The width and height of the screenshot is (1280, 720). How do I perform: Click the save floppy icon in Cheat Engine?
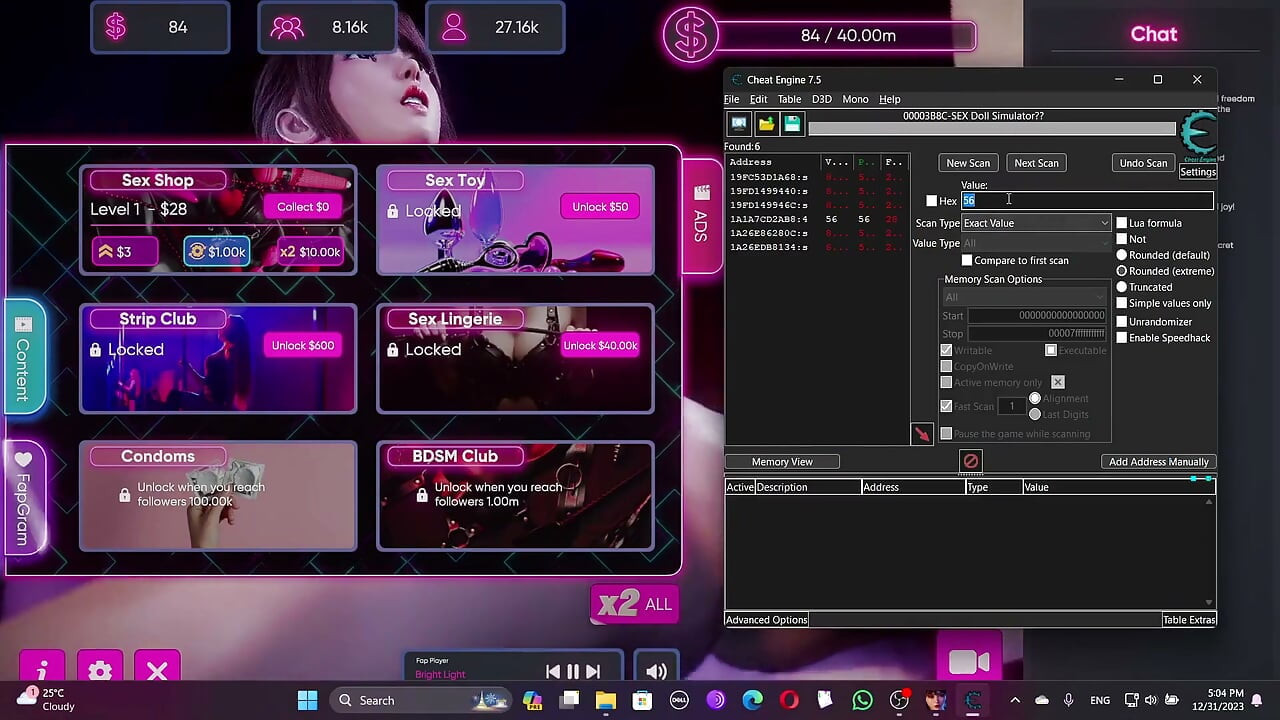[x=792, y=124]
